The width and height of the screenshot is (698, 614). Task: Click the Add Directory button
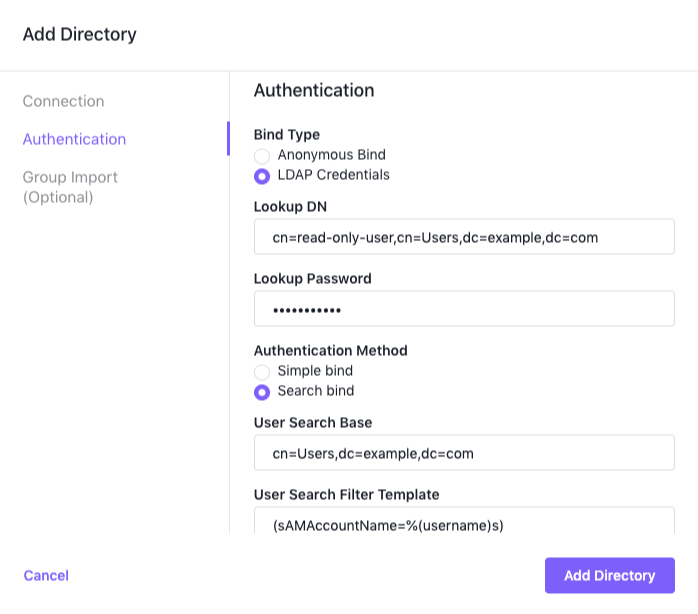tap(610, 575)
